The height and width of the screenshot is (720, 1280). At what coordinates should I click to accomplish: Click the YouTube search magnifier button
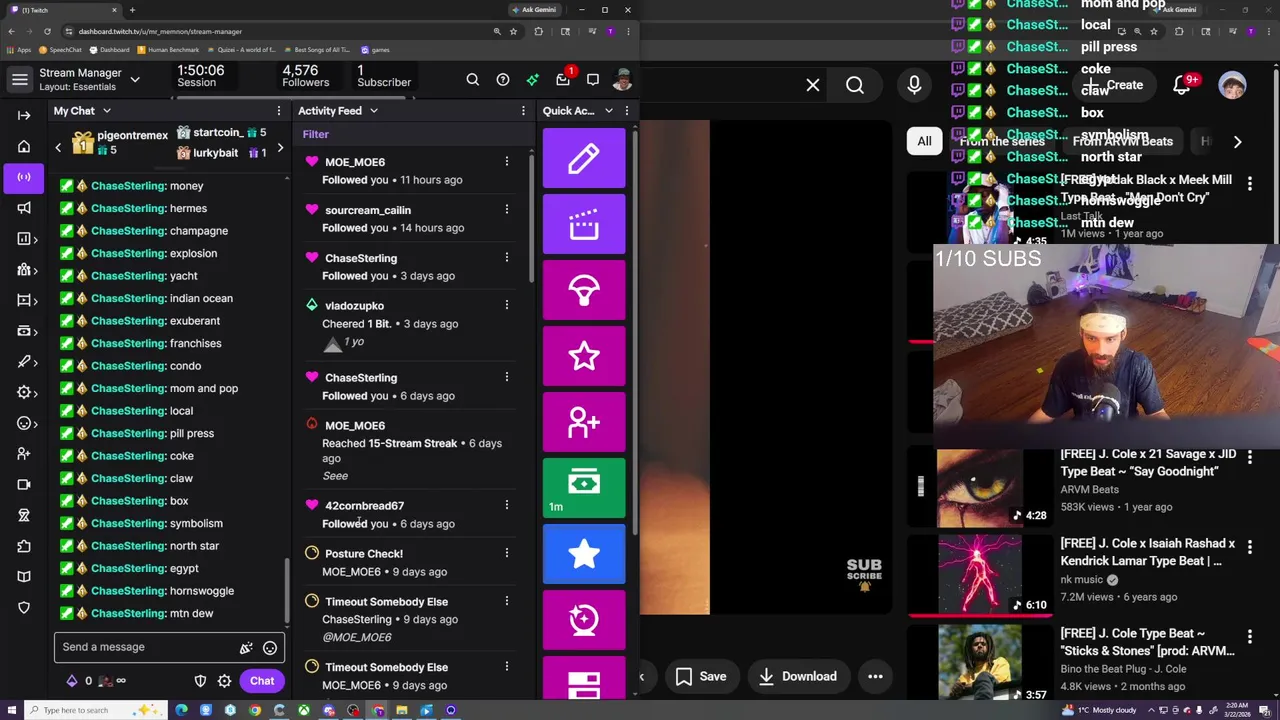click(x=855, y=86)
